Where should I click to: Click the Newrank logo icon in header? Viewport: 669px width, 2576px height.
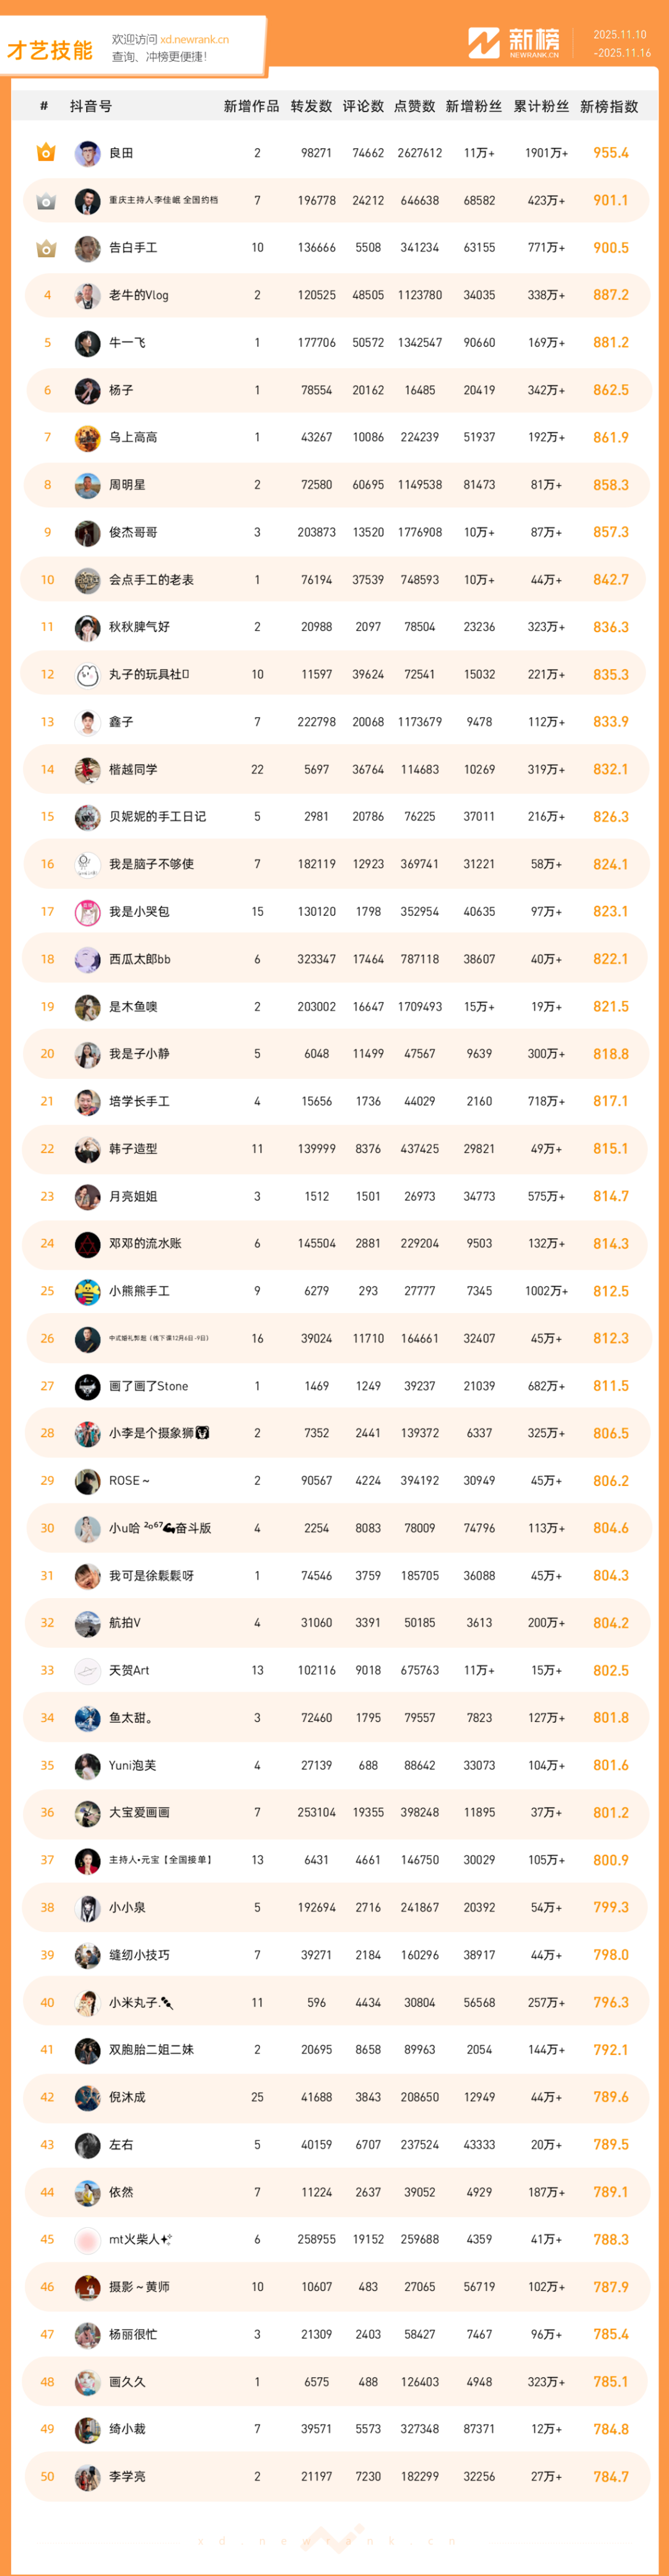484,43
